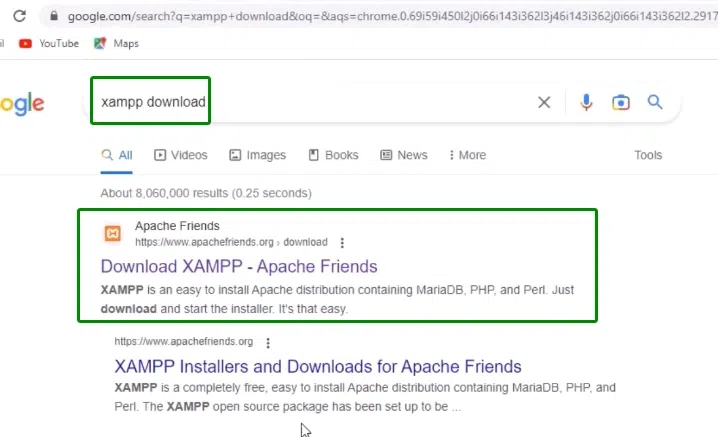Open the Download XAMPP - Apache Friends link
The image size is (718, 437).
pyautogui.click(x=239, y=267)
